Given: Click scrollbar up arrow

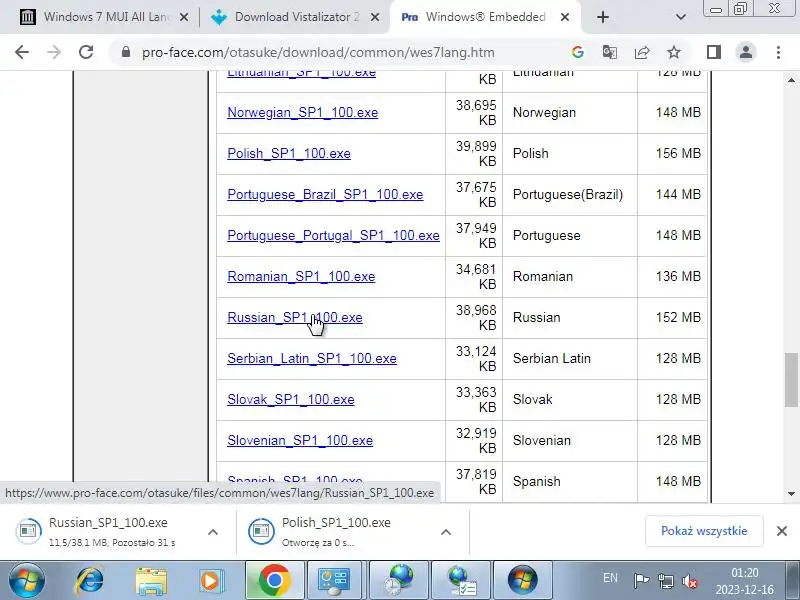Looking at the screenshot, I should coord(791,80).
